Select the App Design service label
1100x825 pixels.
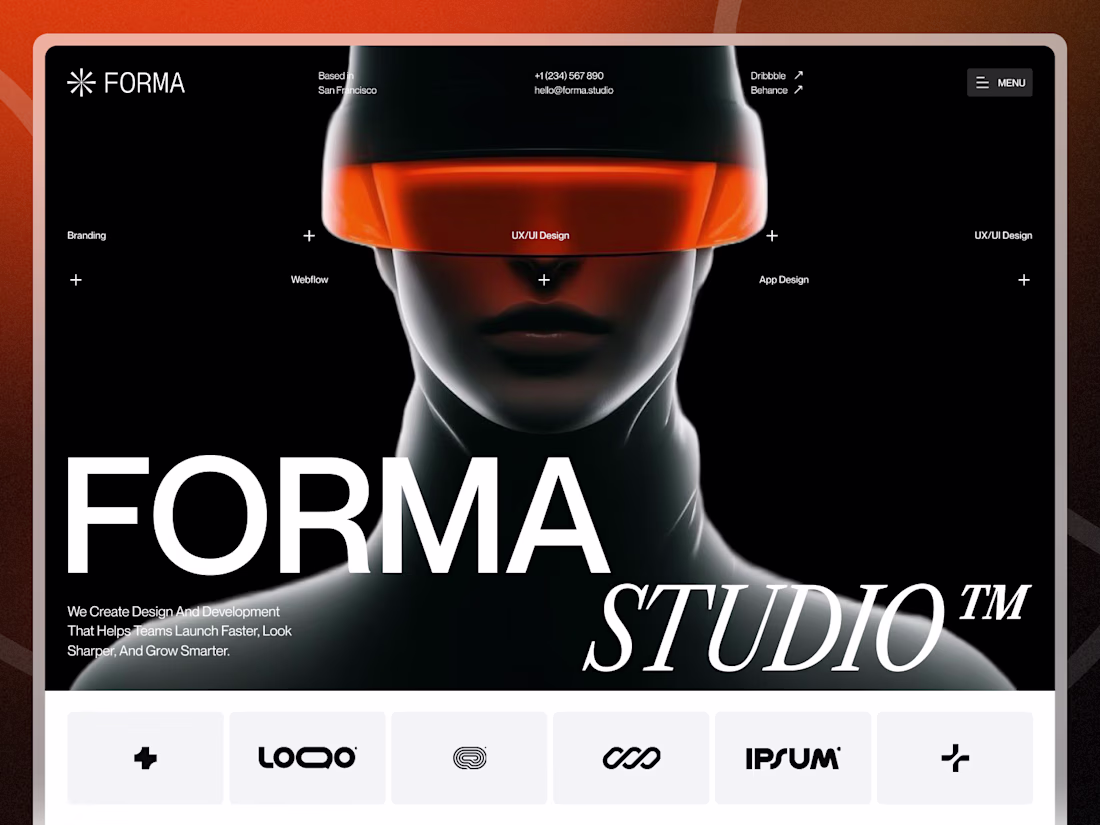[x=784, y=280]
